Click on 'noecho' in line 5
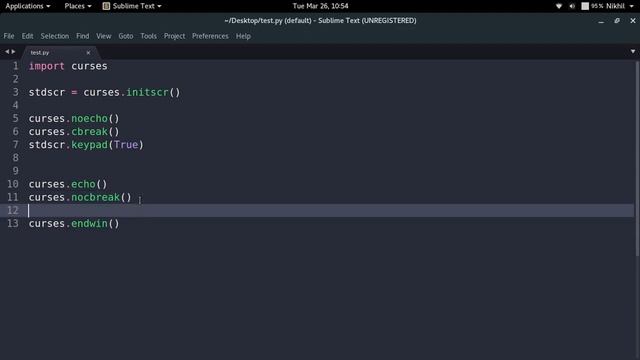The width and height of the screenshot is (640, 360). 89,118
